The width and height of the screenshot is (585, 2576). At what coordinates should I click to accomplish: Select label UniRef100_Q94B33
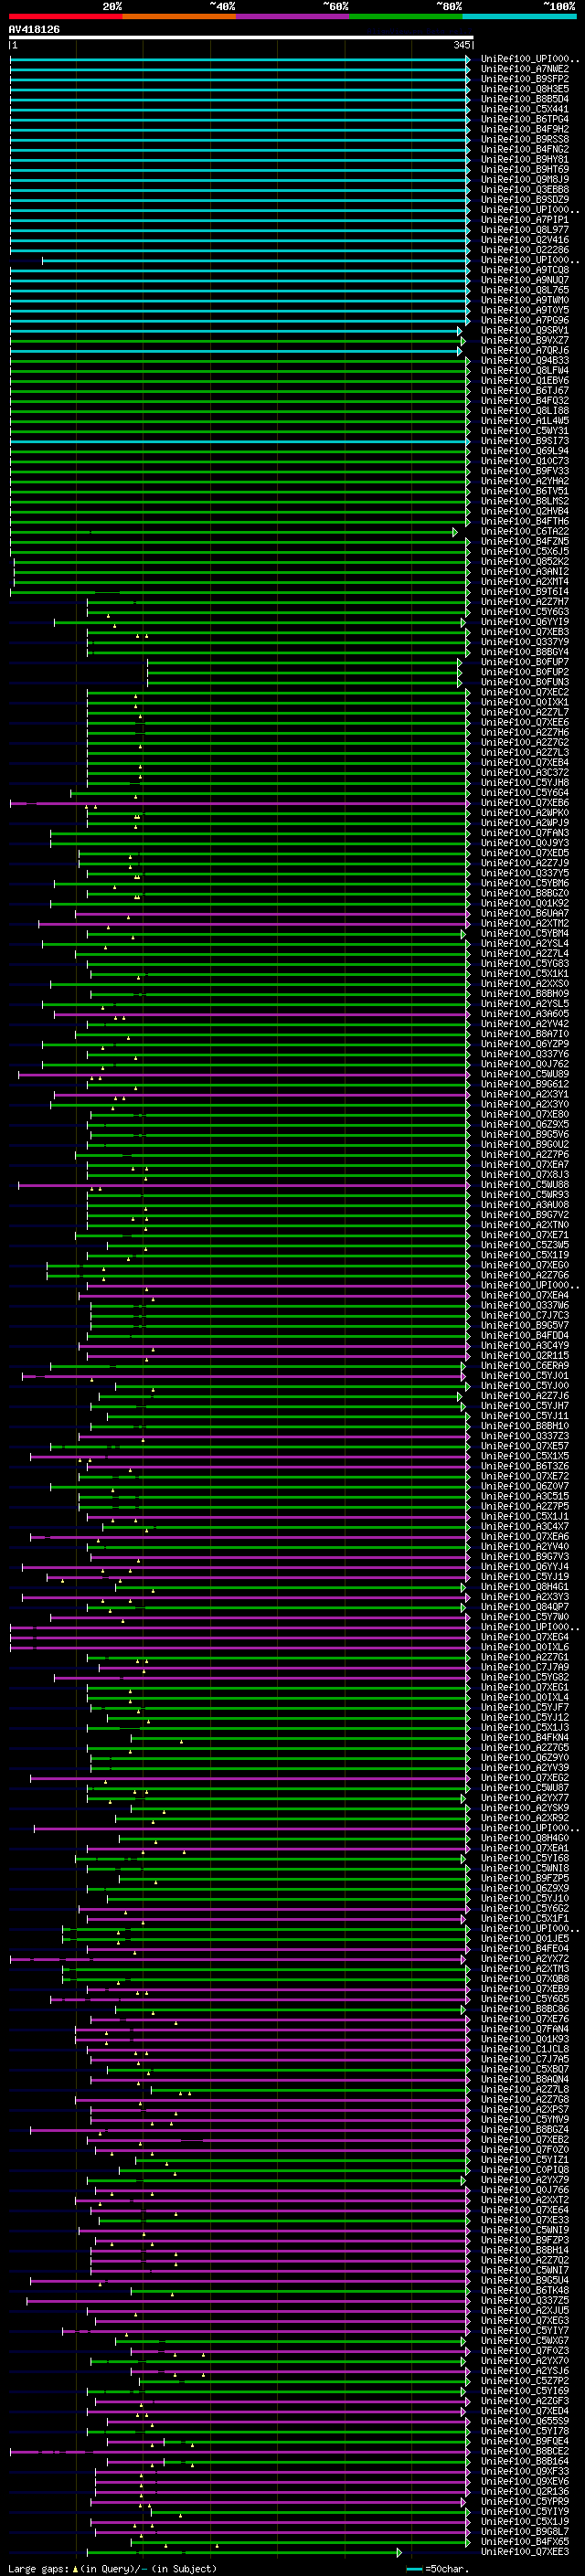click(525, 360)
